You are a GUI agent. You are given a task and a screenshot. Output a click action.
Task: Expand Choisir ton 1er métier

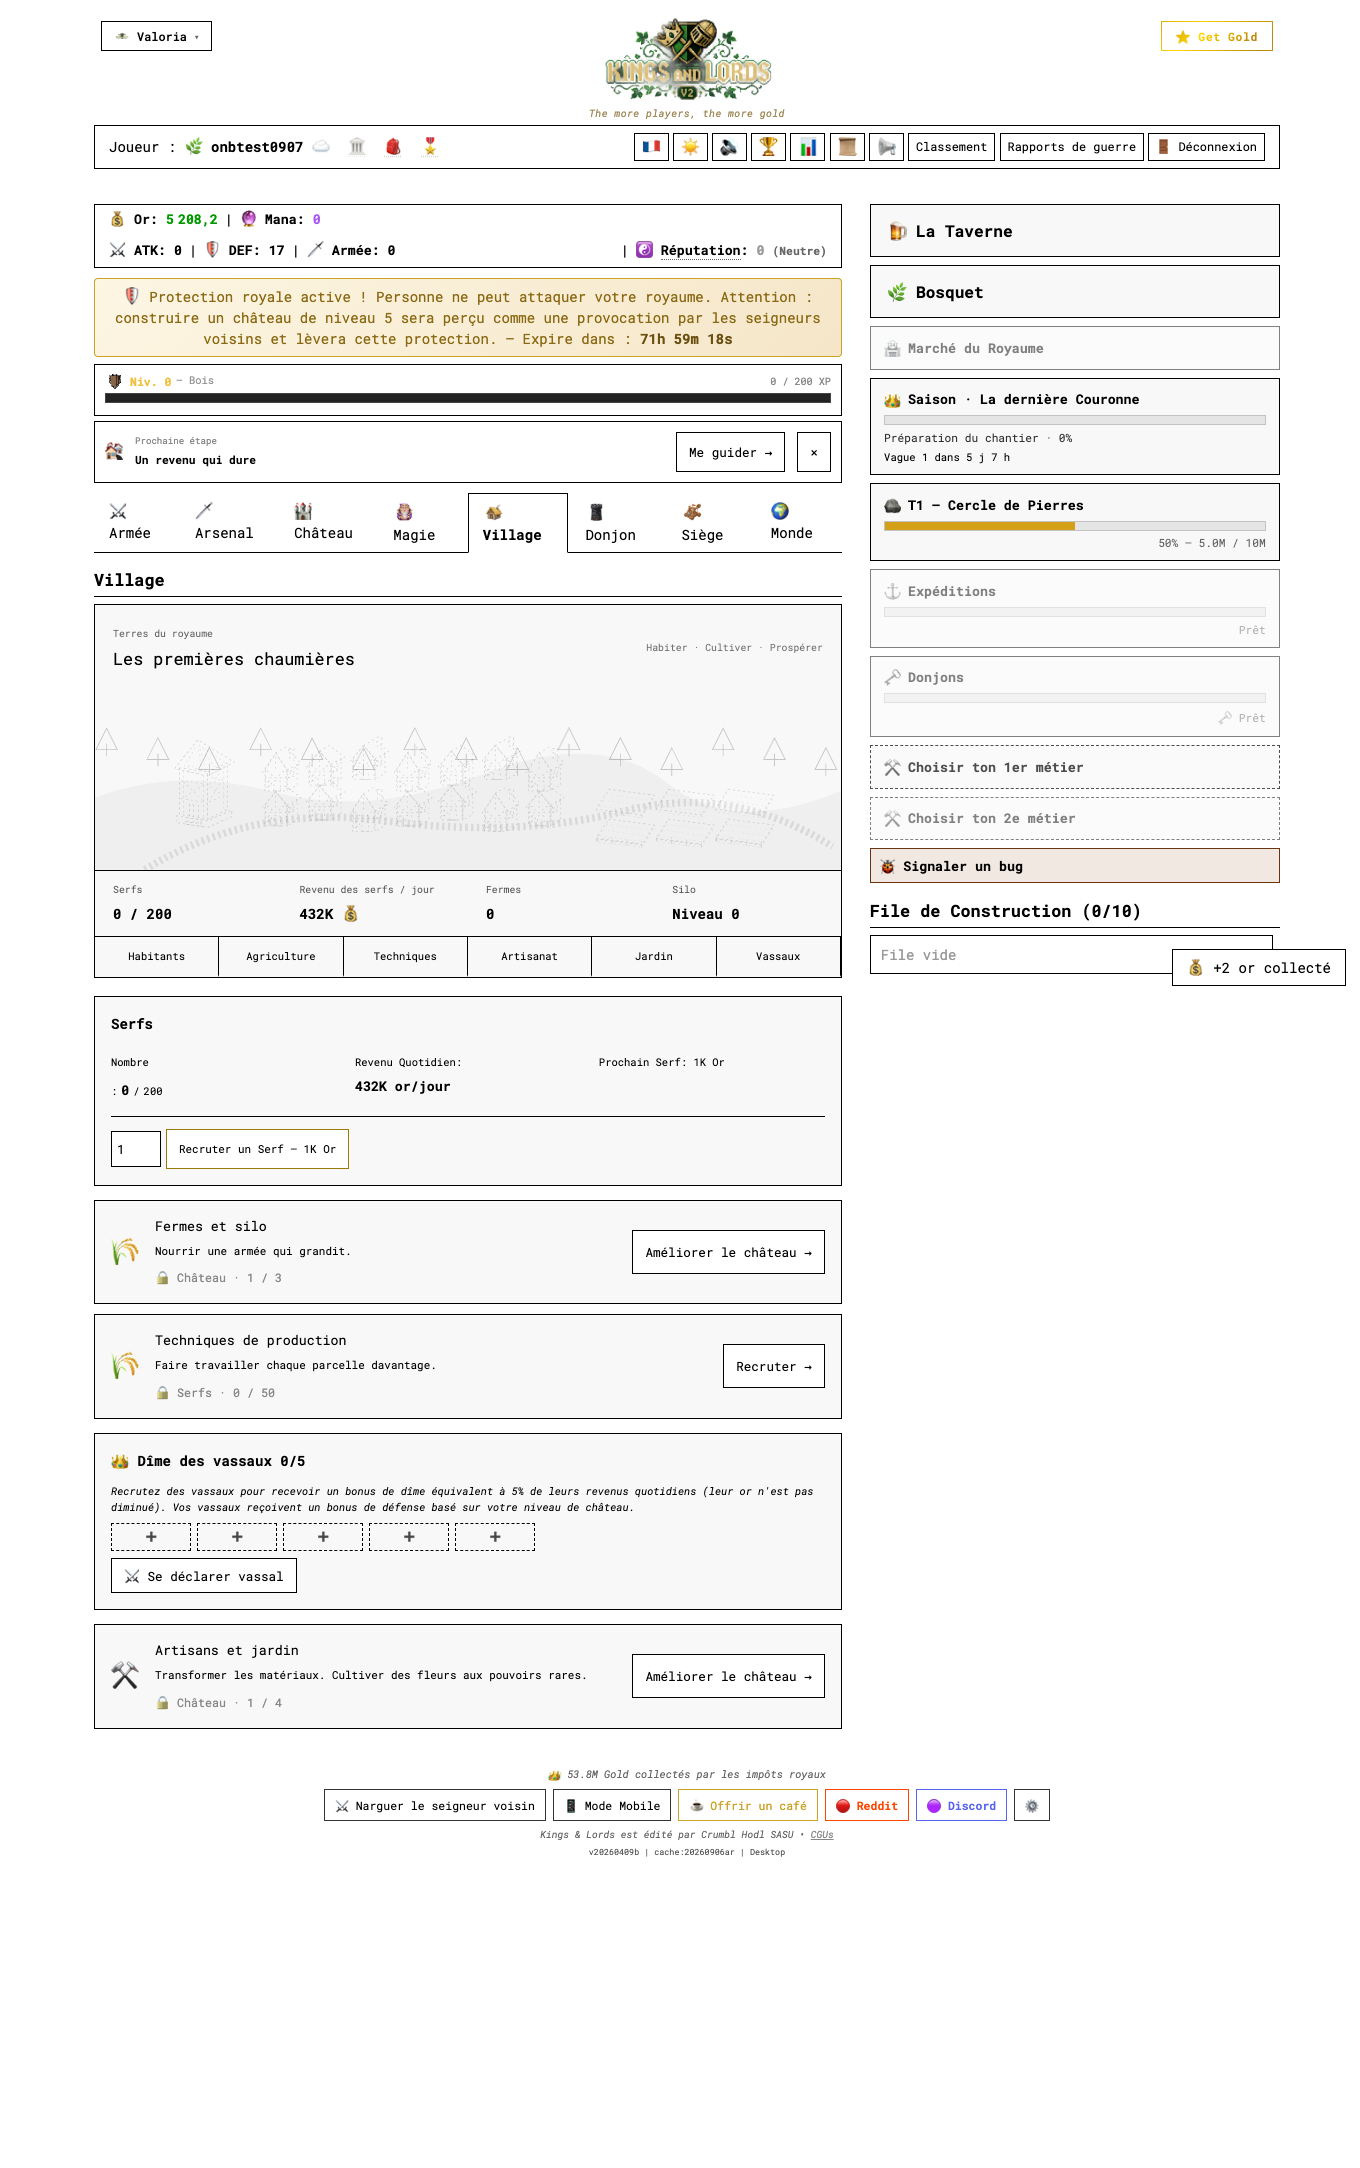(1075, 767)
